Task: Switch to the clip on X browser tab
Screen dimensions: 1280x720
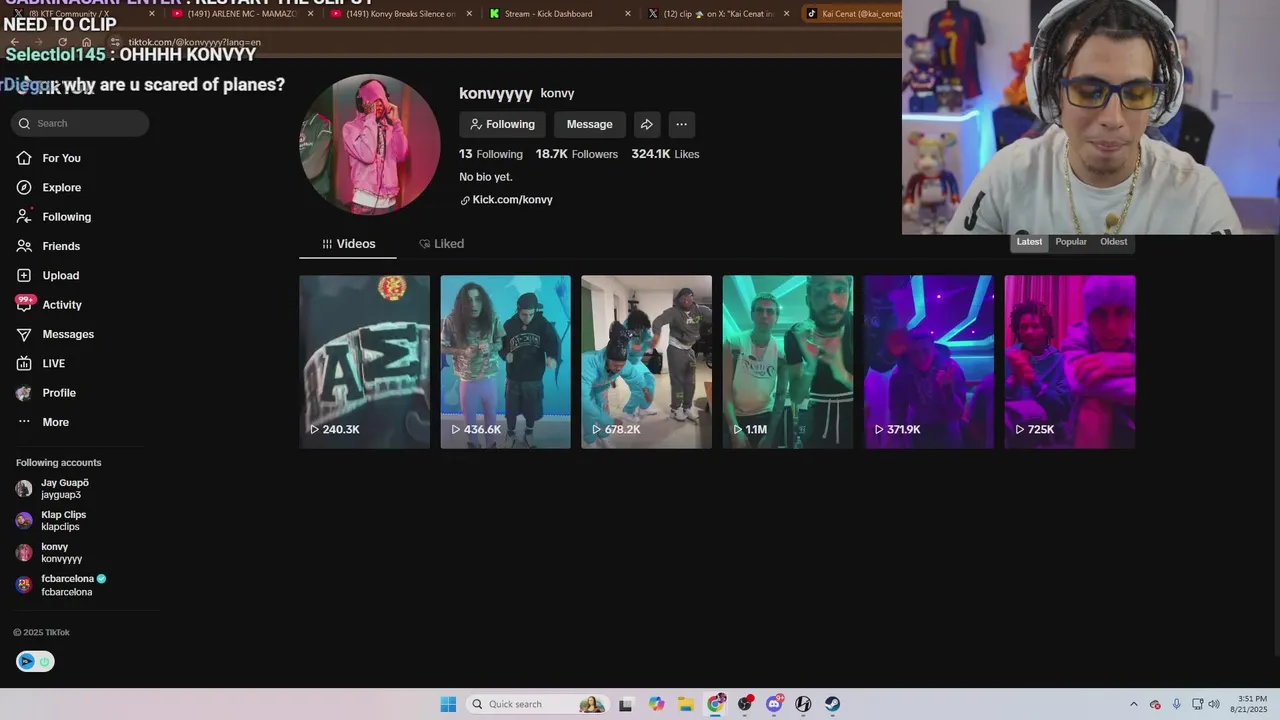Action: 711,14
